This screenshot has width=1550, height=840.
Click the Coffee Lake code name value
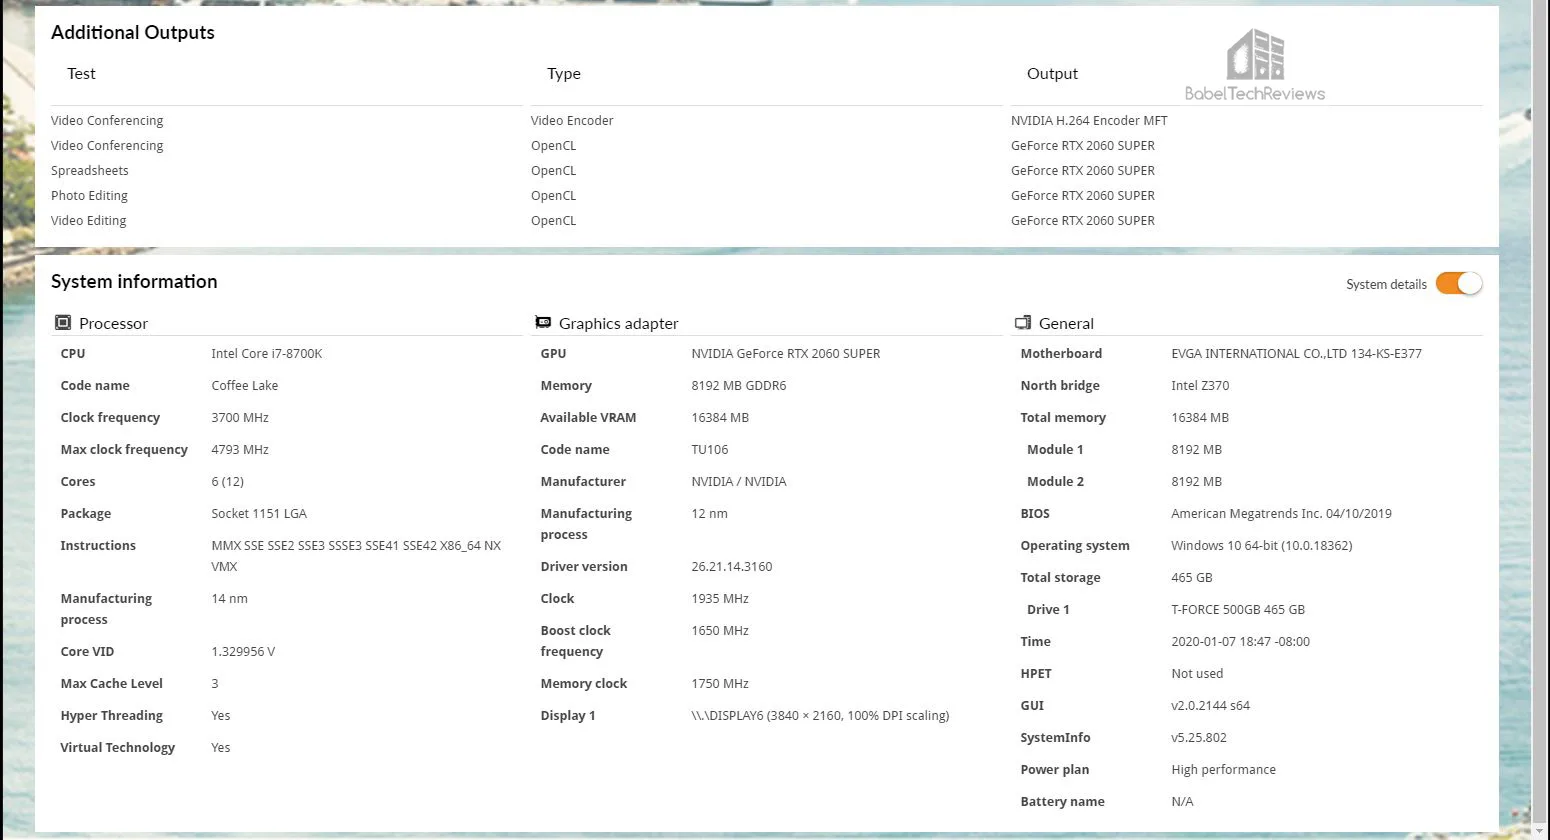click(245, 386)
